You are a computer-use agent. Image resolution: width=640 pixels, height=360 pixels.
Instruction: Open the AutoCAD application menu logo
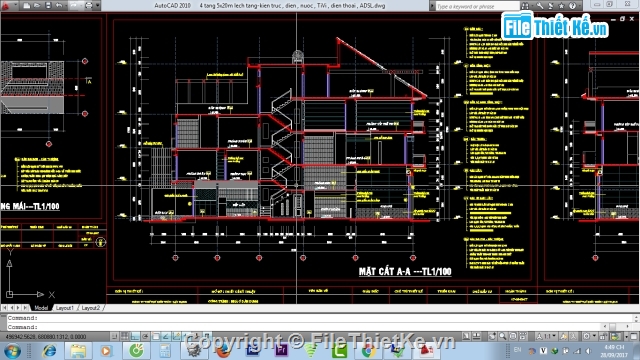pyautogui.click(x=6, y=5)
